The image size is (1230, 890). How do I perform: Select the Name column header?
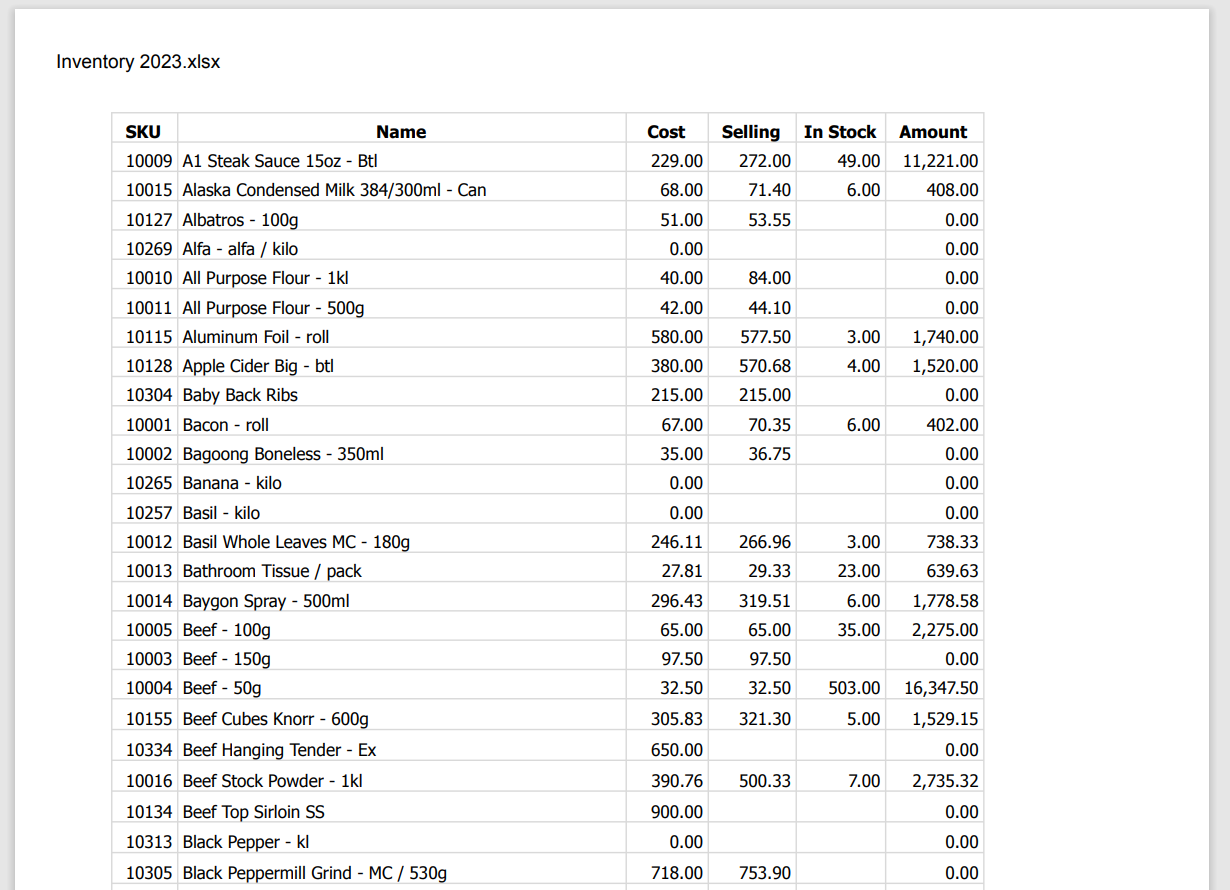[x=401, y=132]
